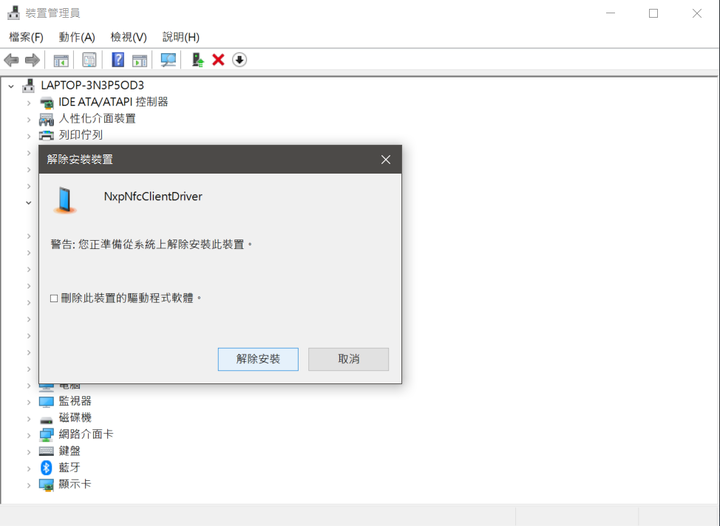
Task: Open the 檢視(V) menu
Action: 129,37
